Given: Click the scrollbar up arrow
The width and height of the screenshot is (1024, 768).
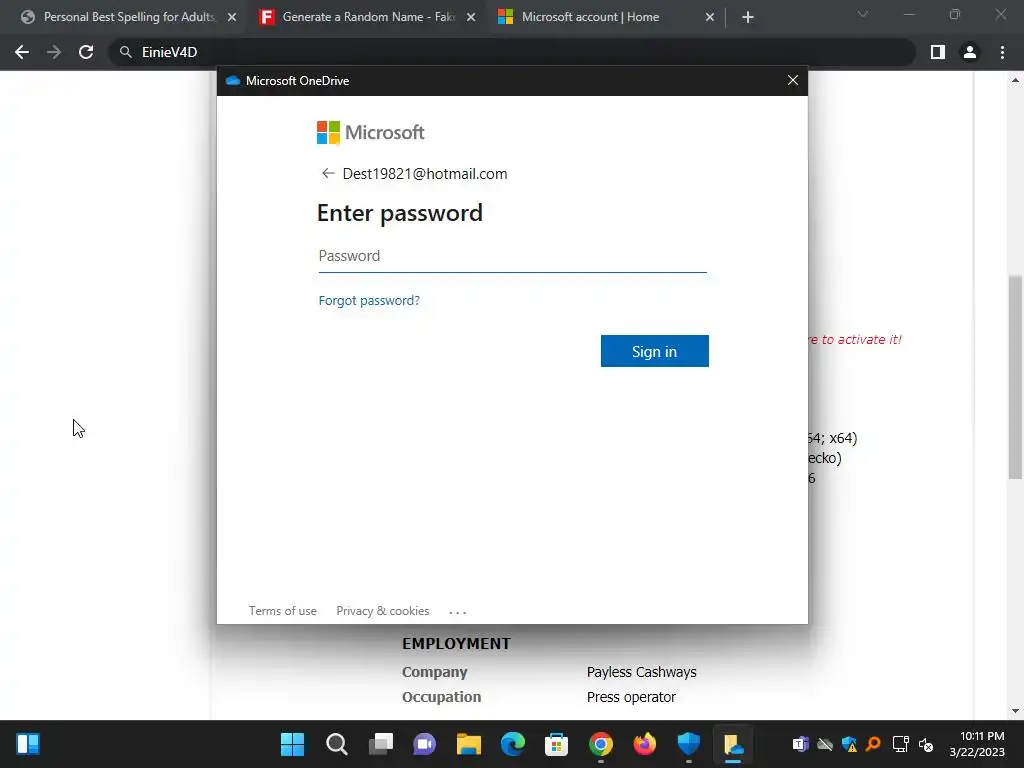Looking at the screenshot, I should click(x=1015, y=80).
